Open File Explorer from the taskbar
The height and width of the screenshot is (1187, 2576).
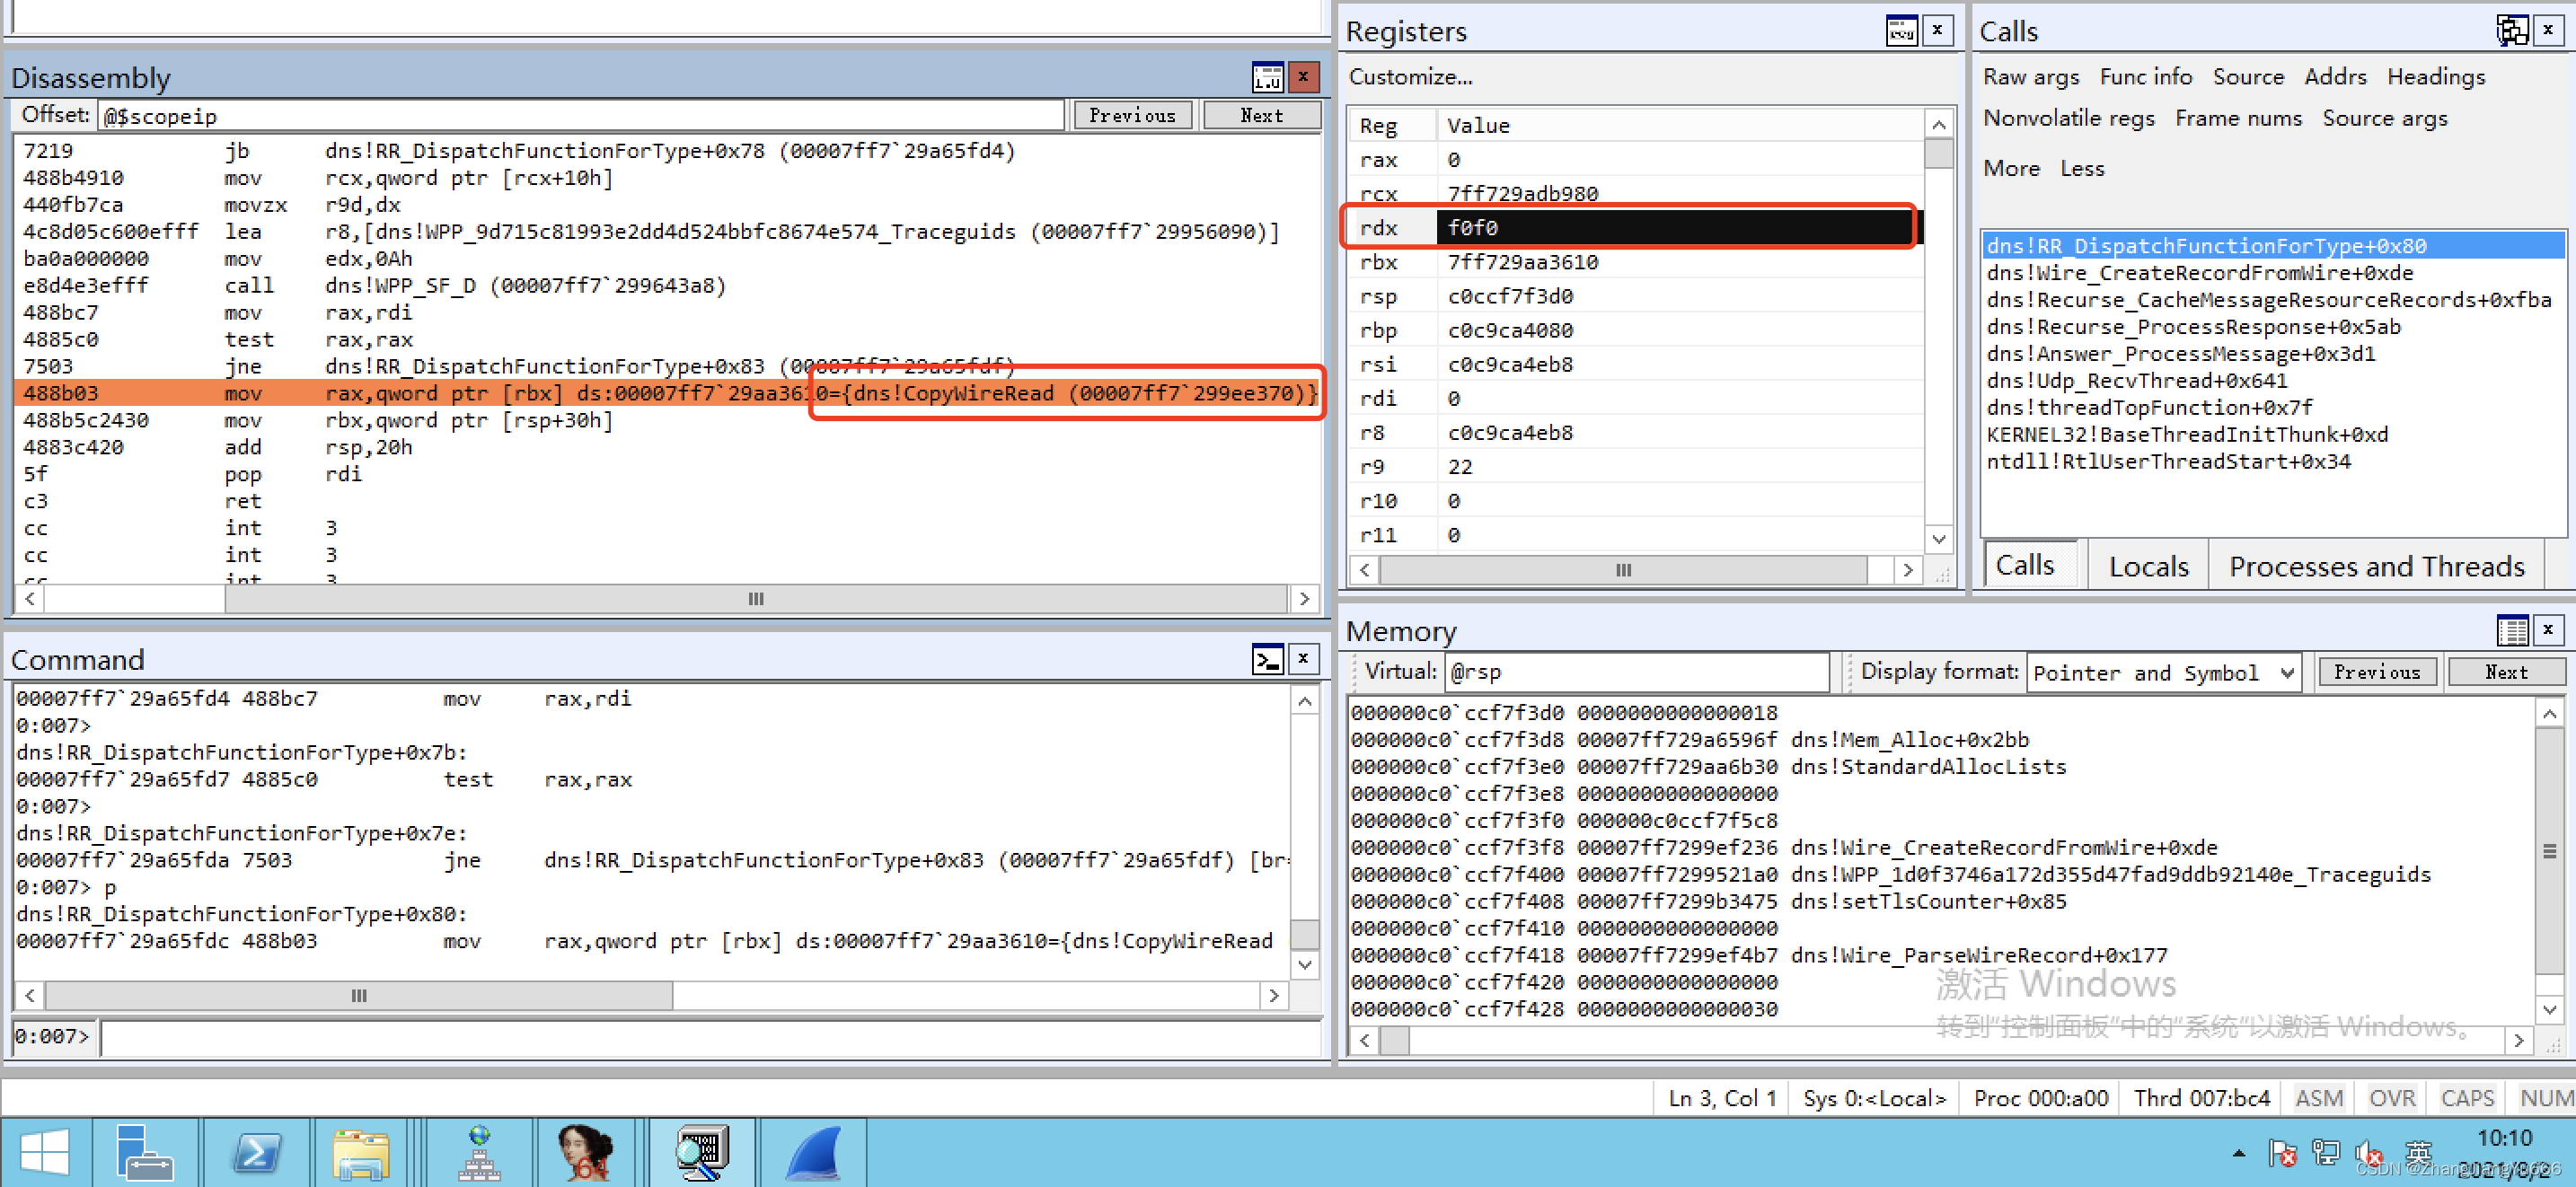tap(362, 1152)
